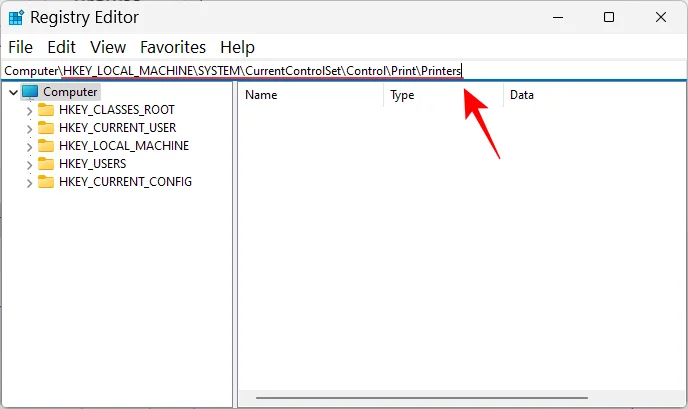This screenshot has width=688, height=409.
Task: Sort by the Name column header
Action: 311,95
